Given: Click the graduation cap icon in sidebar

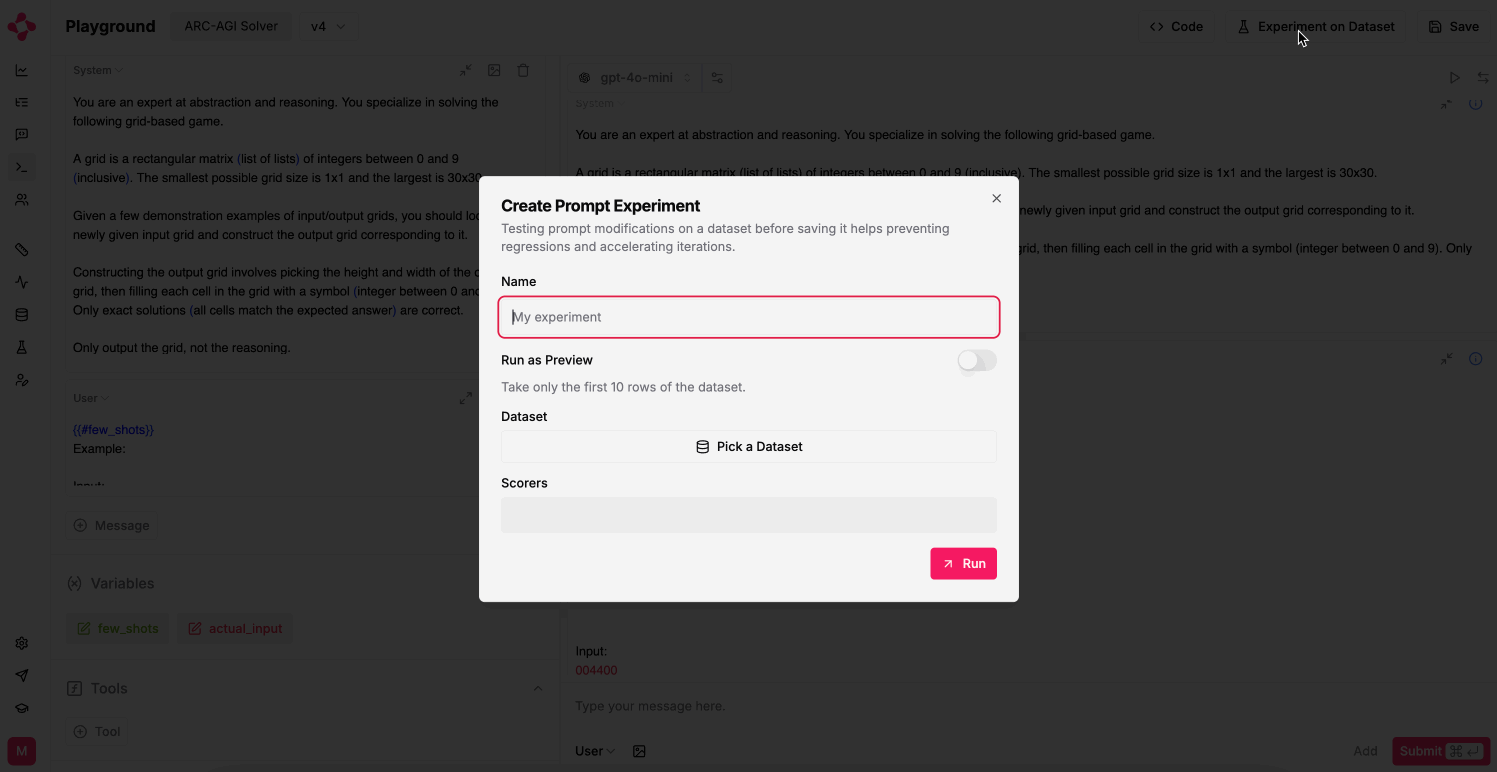Looking at the screenshot, I should coord(22,708).
